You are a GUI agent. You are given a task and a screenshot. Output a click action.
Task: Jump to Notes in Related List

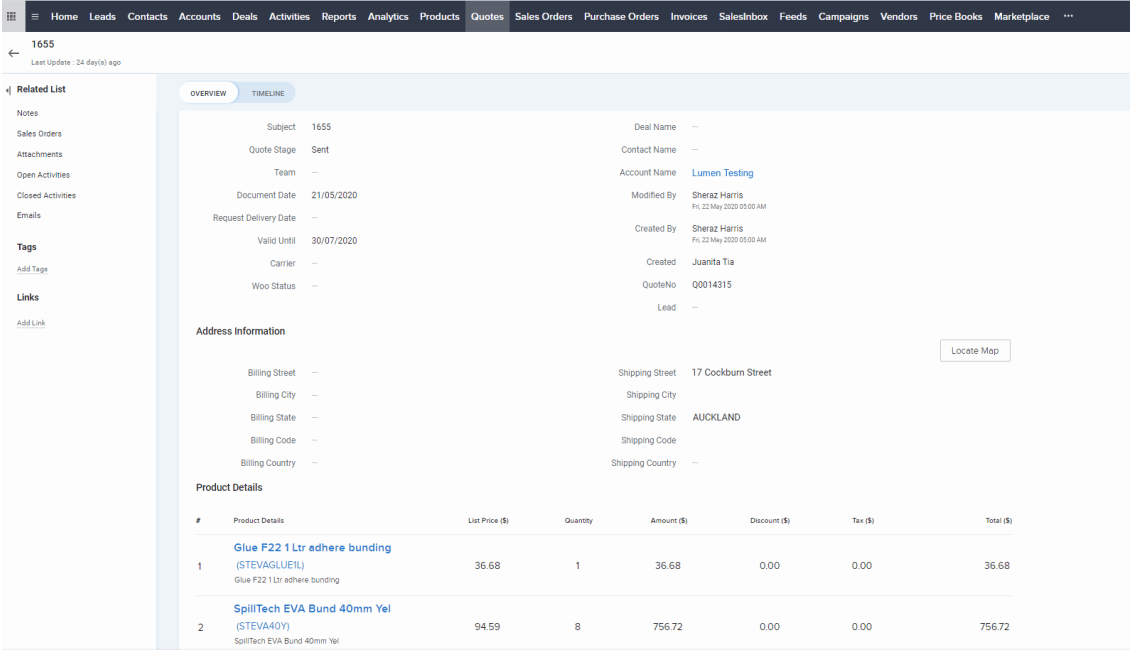tap(27, 113)
